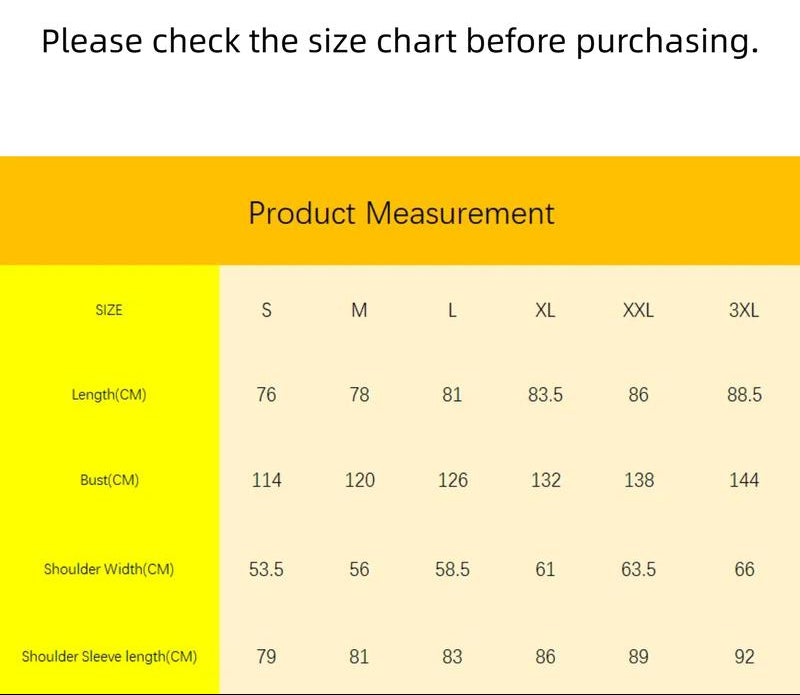Select the Shoulder Sleeve length(CM) label
The image size is (800, 695).
click(109, 657)
